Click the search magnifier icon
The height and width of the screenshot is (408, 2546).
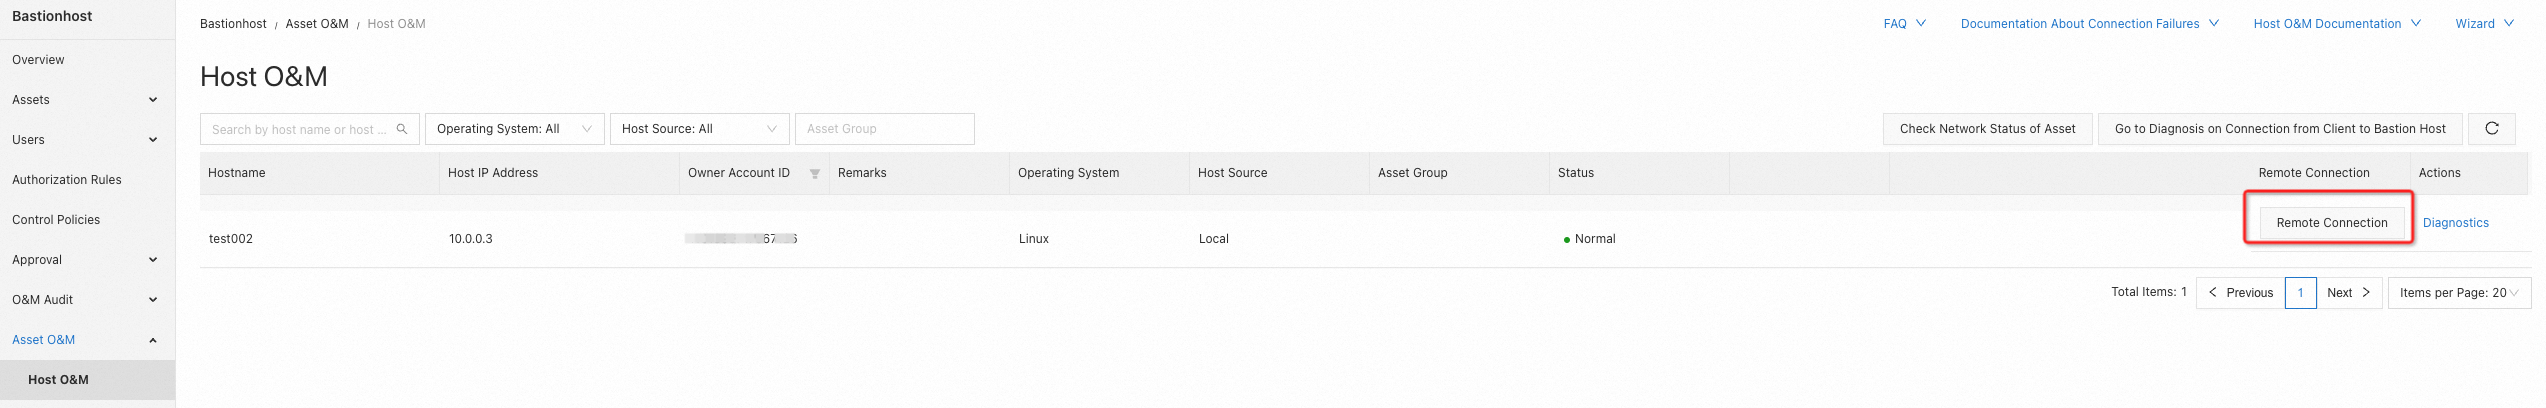click(x=402, y=129)
